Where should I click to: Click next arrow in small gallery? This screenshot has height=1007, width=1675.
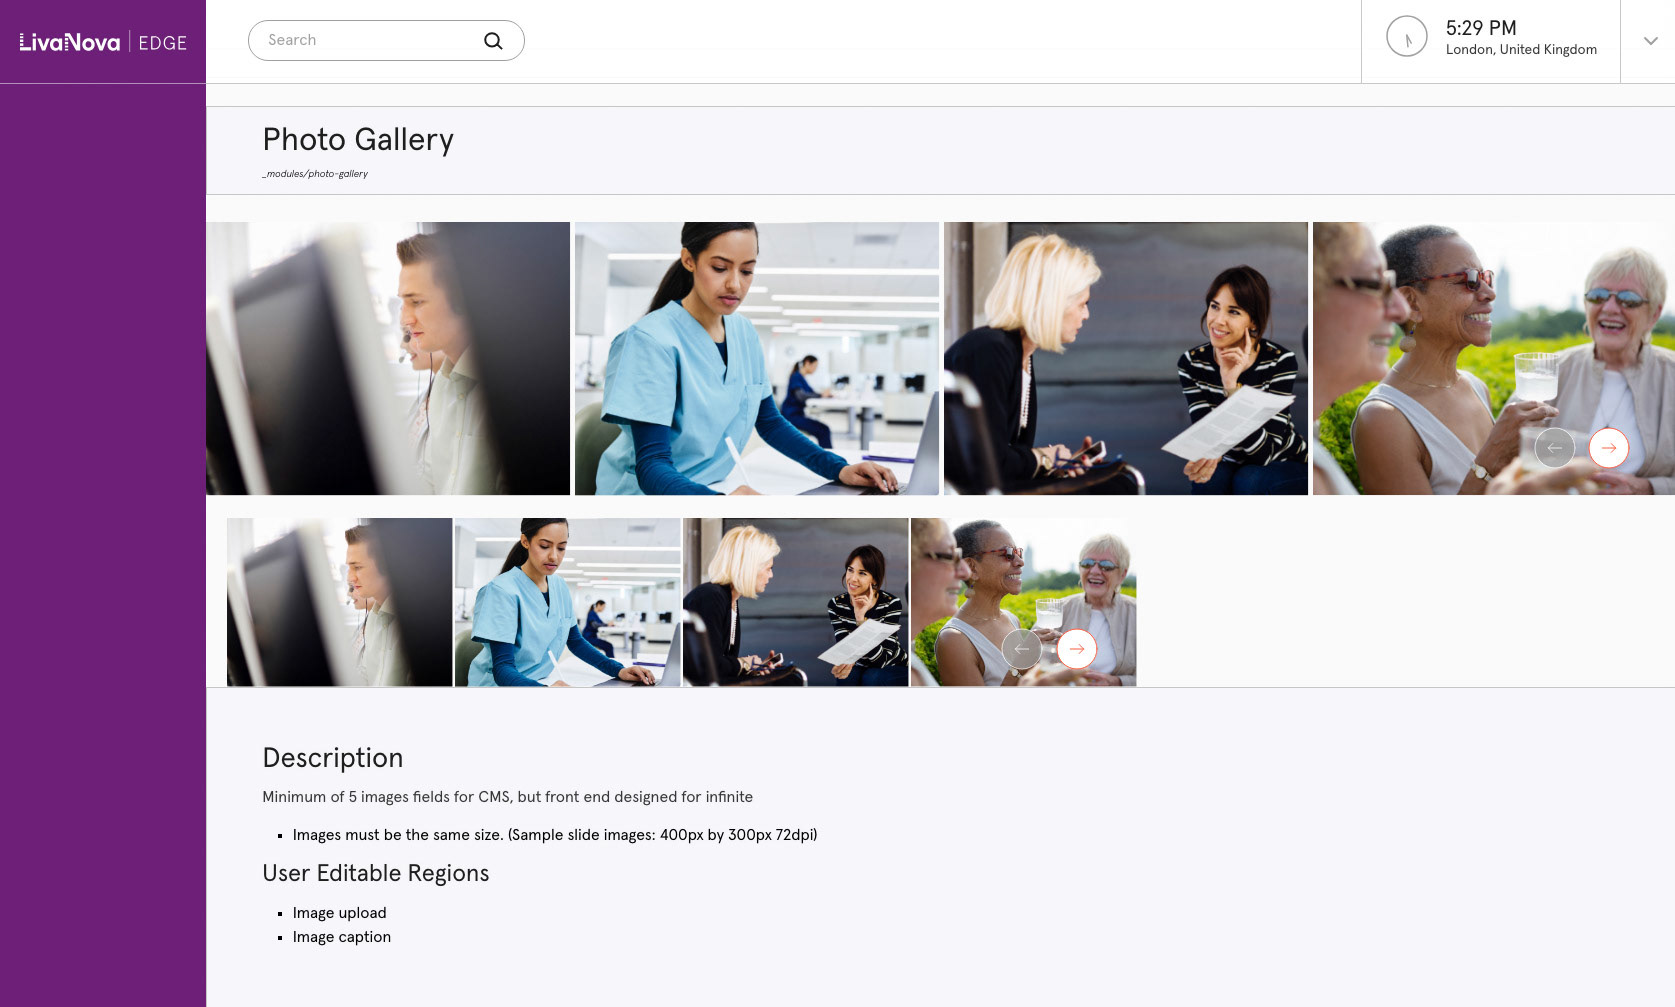tap(1077, 649)
